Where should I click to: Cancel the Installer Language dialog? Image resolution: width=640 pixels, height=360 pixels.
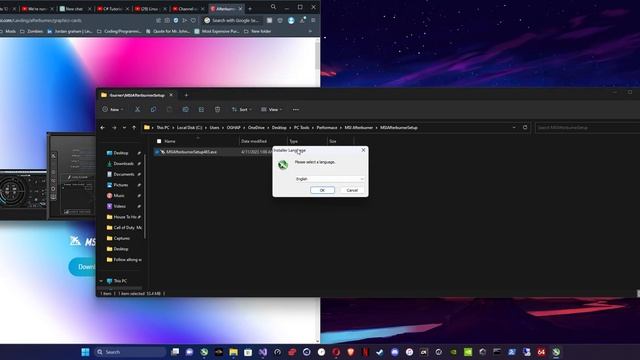point(352,190)
